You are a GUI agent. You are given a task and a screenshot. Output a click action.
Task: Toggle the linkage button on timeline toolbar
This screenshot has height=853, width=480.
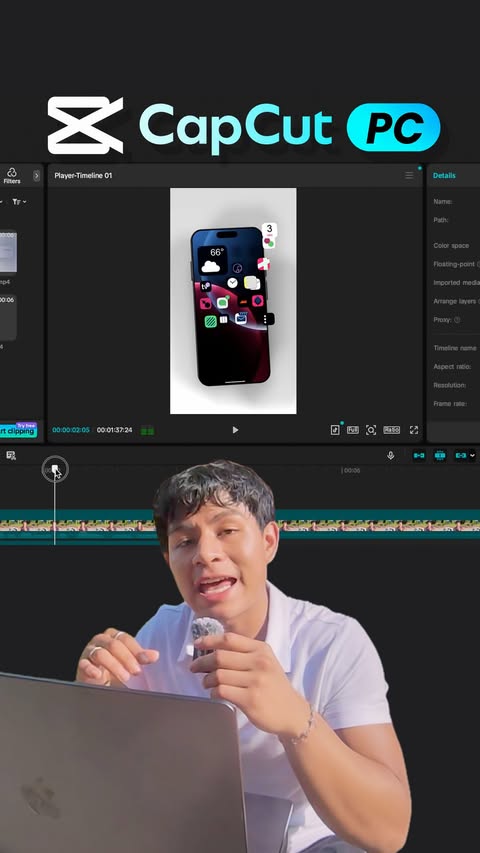460,455
